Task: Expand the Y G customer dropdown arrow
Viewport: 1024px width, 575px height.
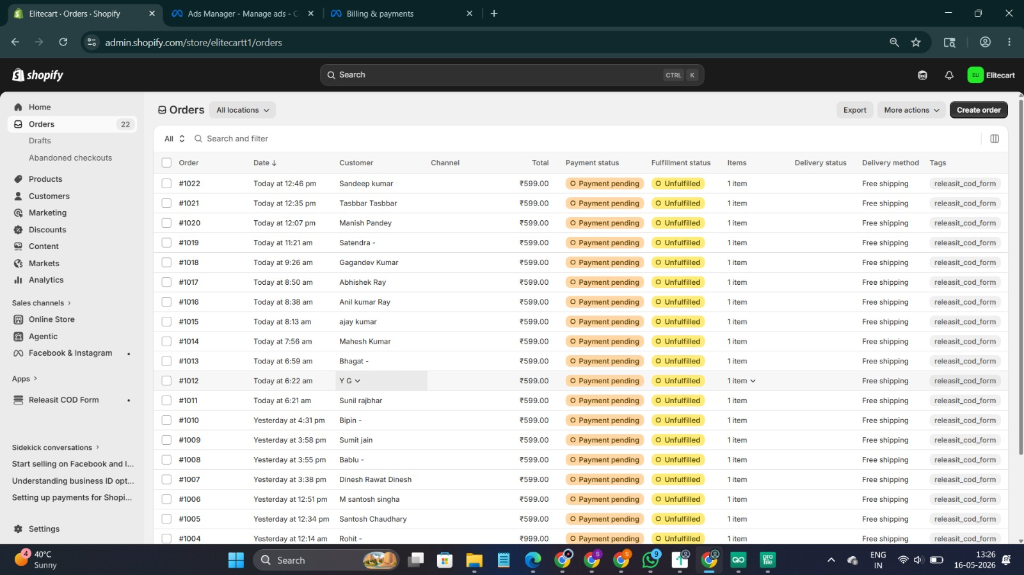Action: (x=357, y=381)
